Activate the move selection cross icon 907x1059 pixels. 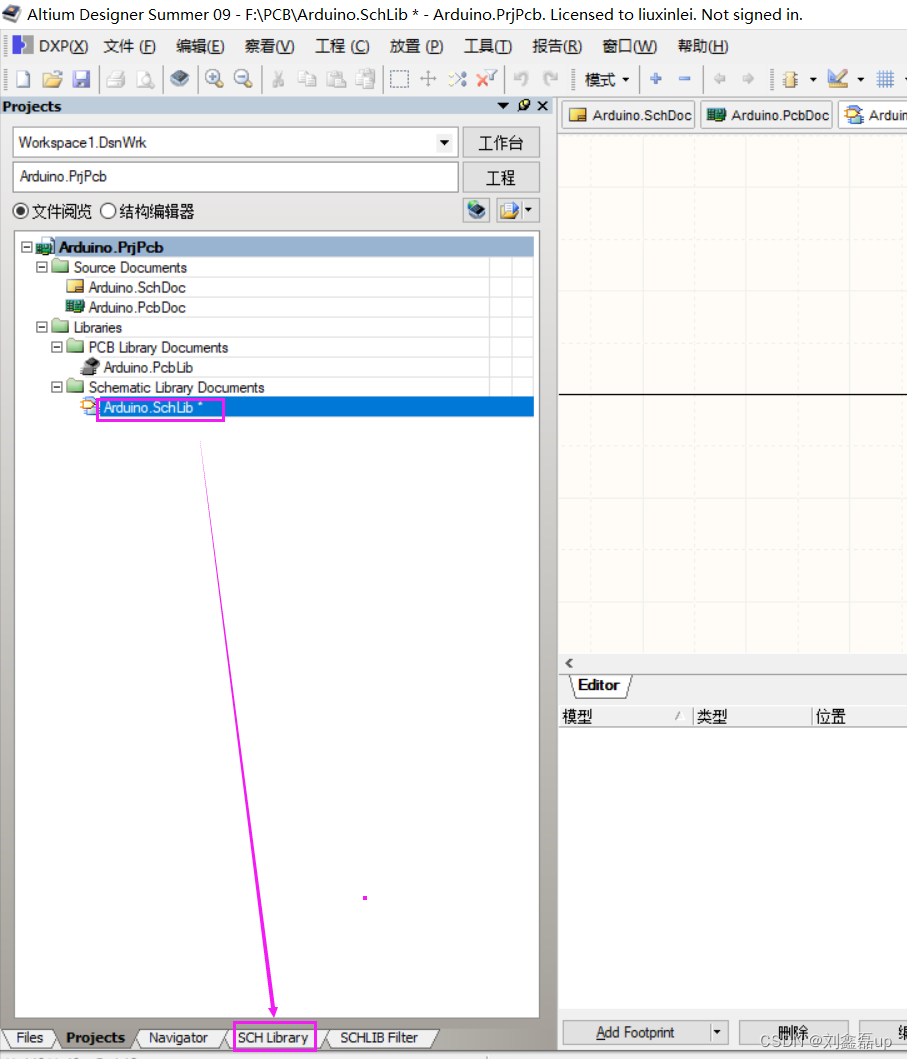point(428,79)
